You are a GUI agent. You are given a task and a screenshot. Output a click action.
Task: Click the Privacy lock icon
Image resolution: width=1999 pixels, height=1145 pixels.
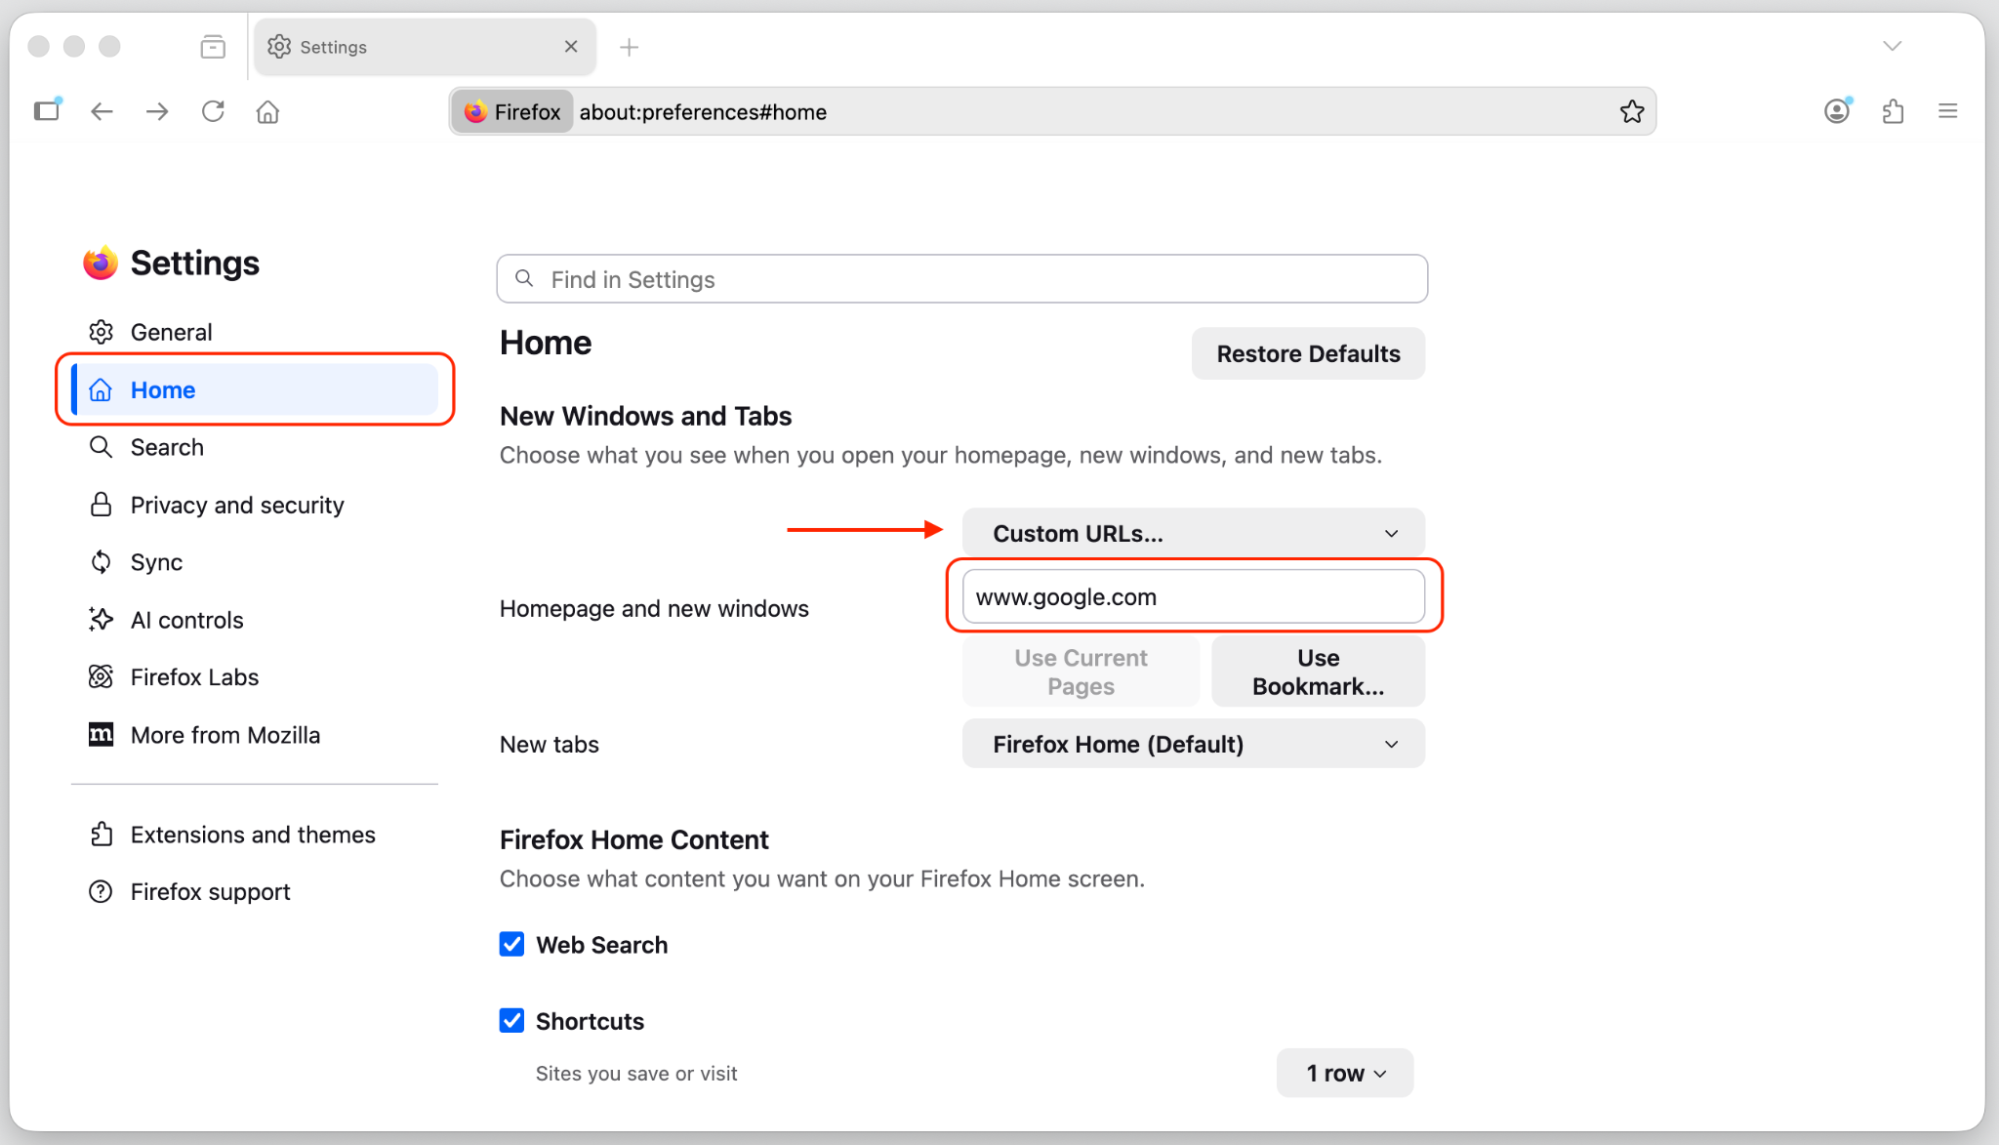click(101, 505)
